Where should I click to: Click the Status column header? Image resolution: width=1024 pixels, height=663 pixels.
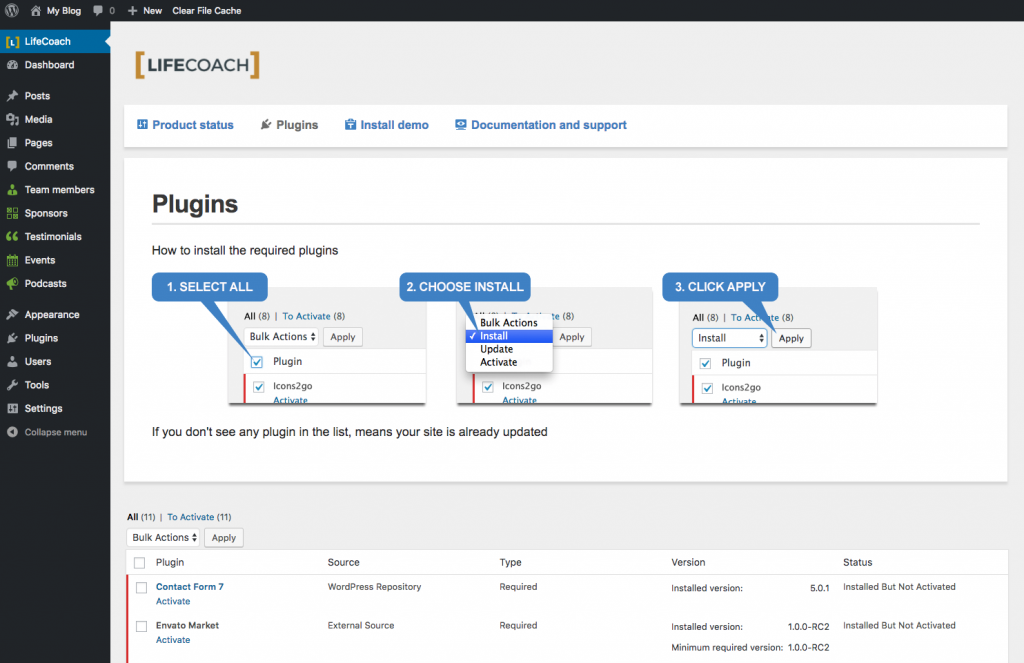point(857,562)
